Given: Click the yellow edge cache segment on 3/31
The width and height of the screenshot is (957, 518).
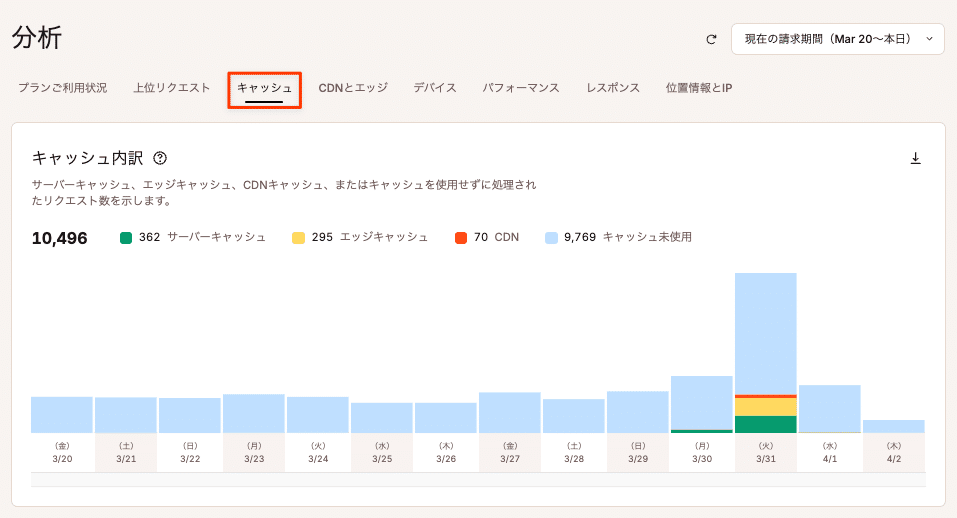Looking at the screenshot, I should tap(765, 407).
